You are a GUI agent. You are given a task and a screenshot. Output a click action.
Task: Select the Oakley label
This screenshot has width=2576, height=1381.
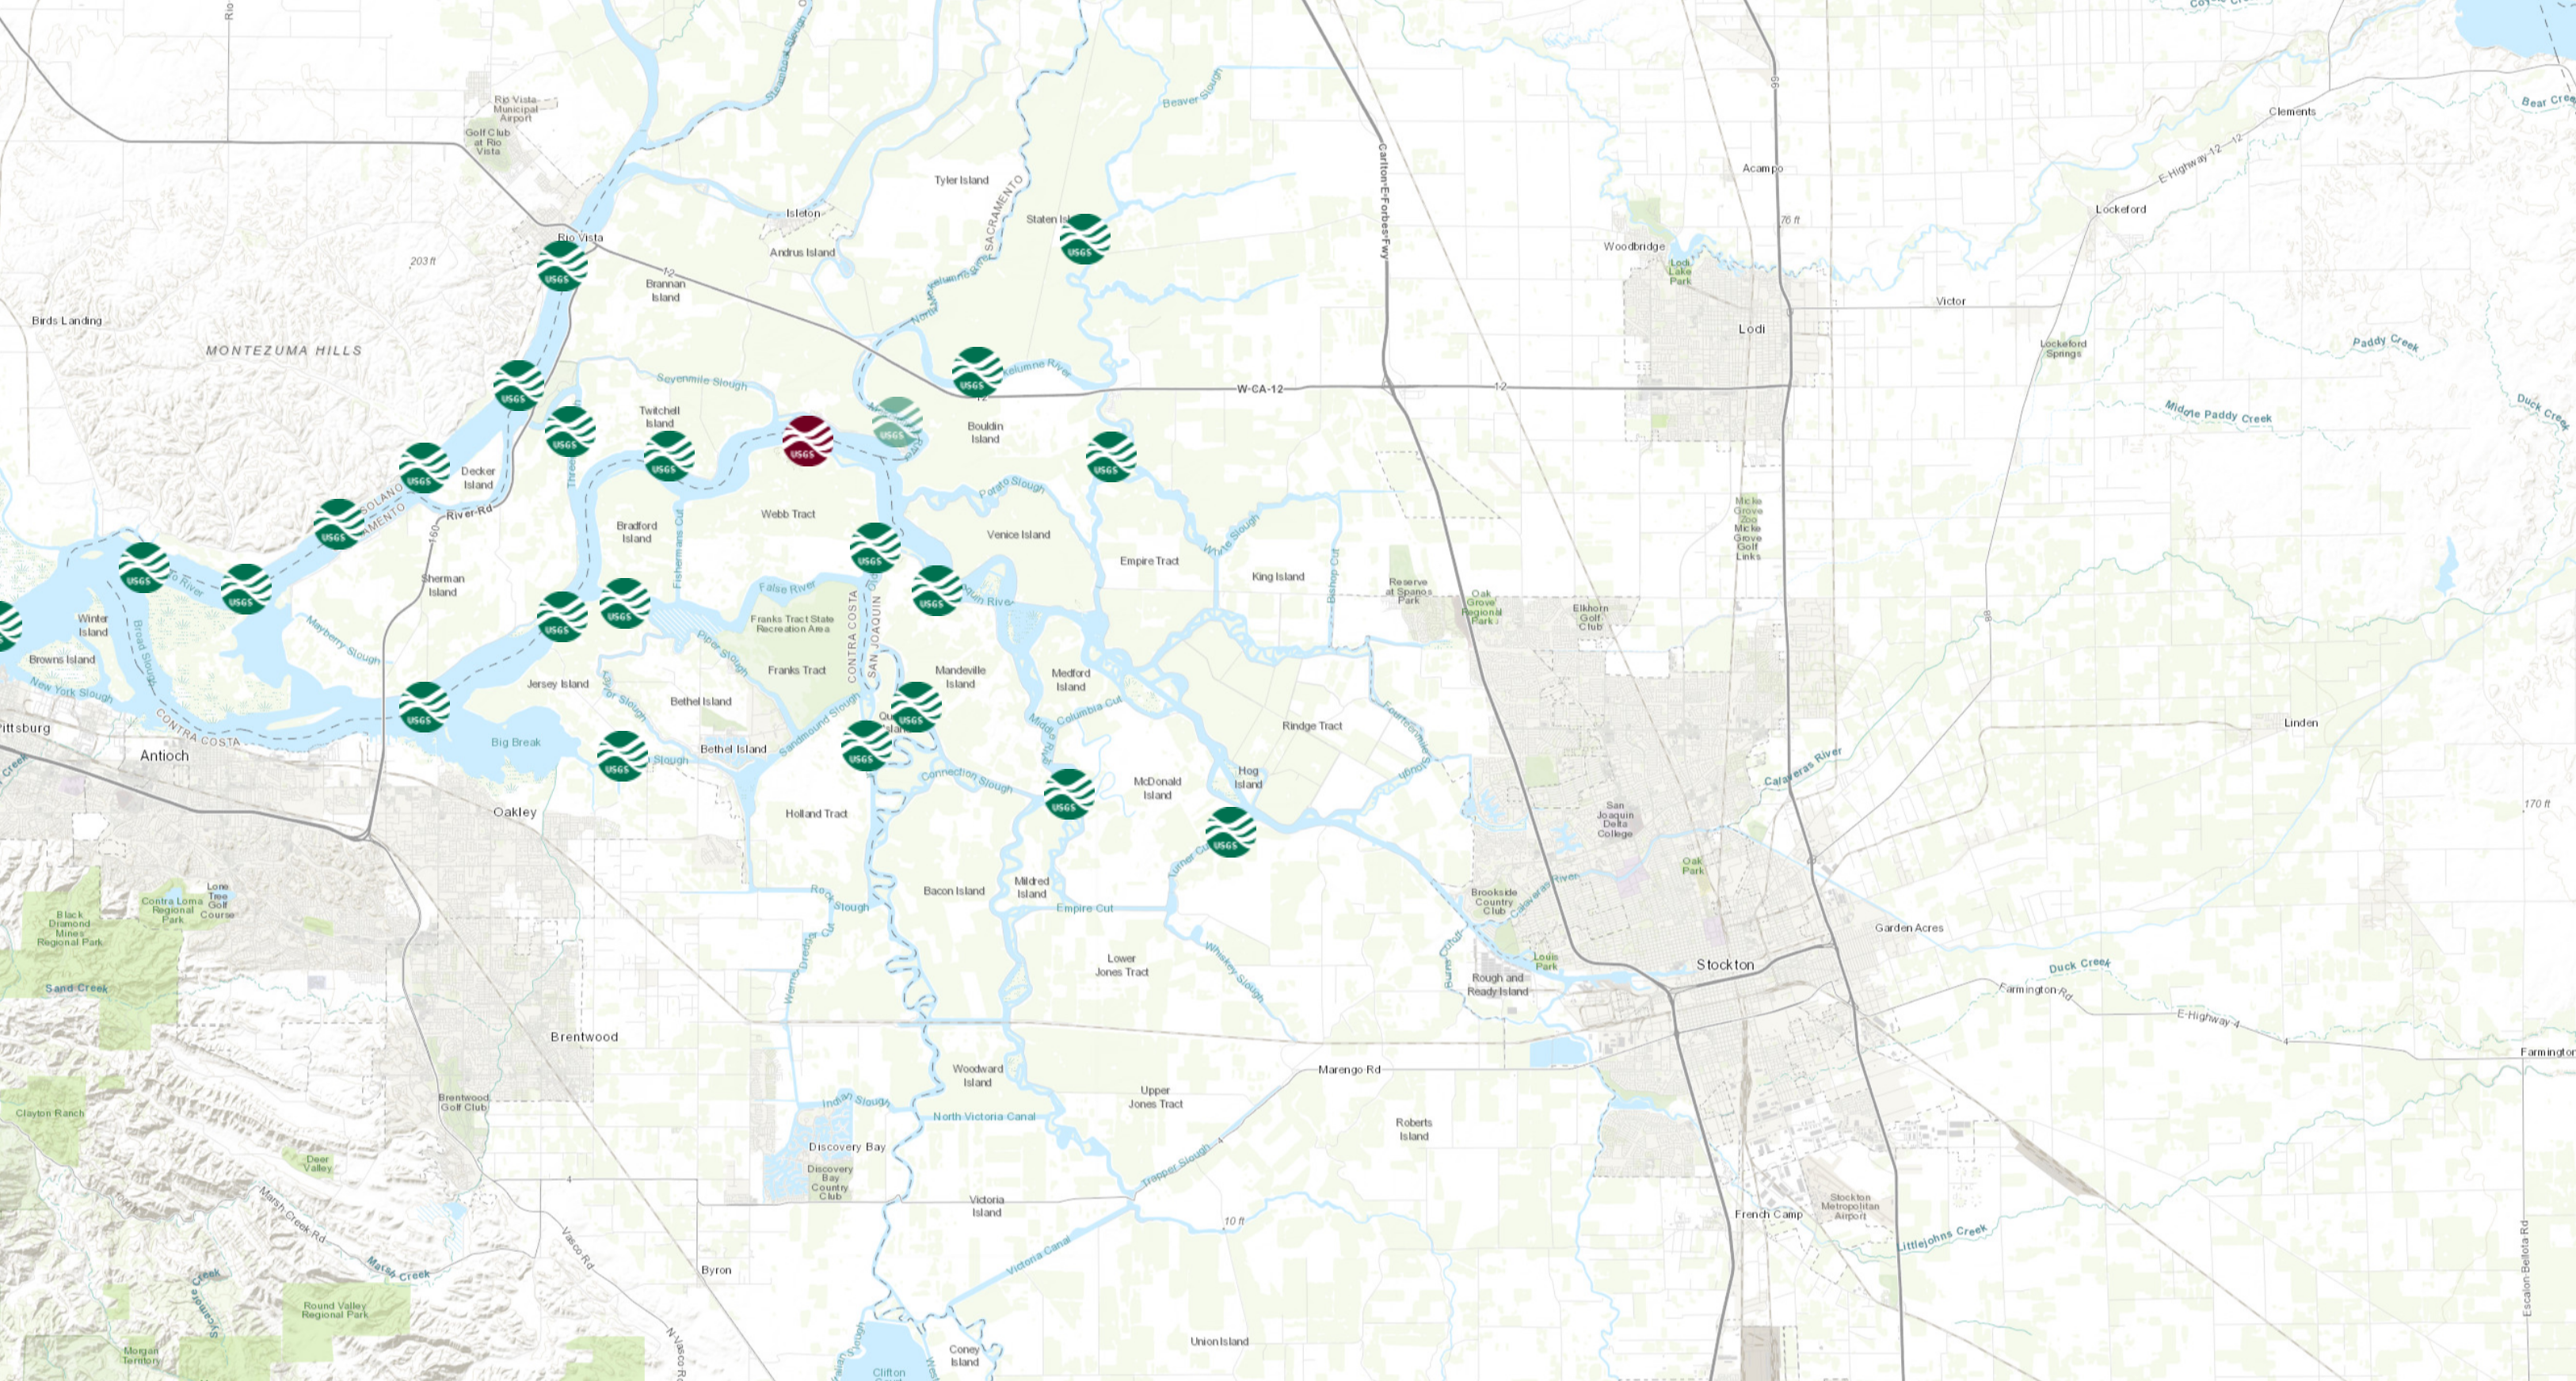click(515, 812)
